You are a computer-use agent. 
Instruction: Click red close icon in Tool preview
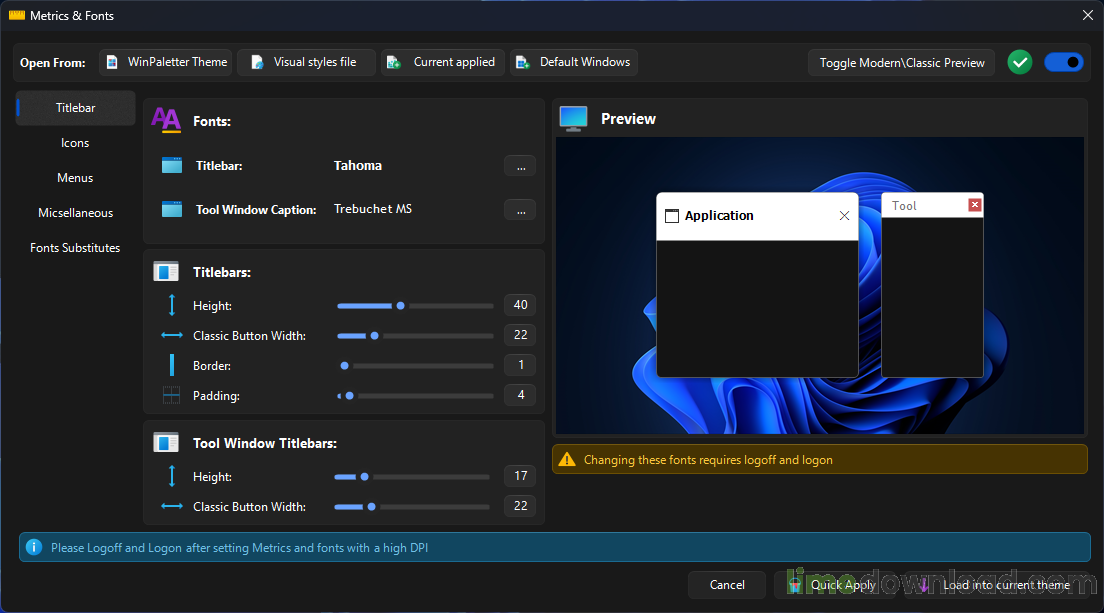coord(975,205)
